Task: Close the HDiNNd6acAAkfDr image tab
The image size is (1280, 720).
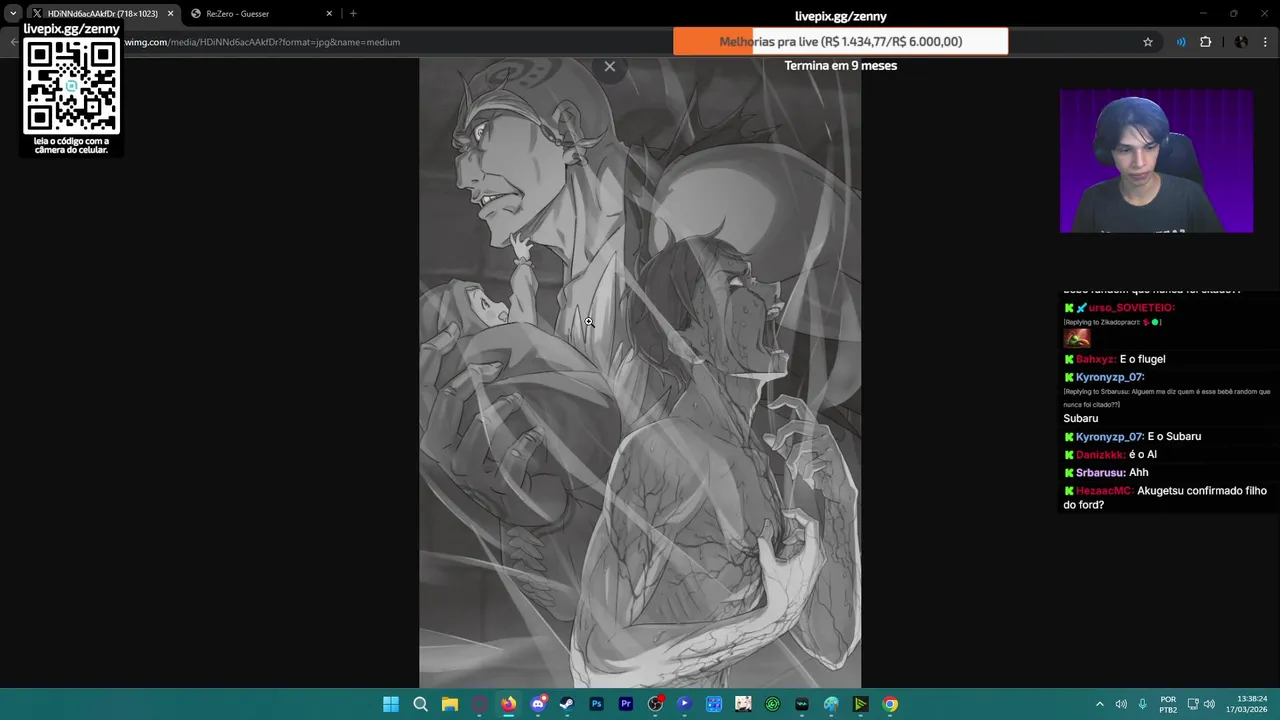Action: pos(170,14)
